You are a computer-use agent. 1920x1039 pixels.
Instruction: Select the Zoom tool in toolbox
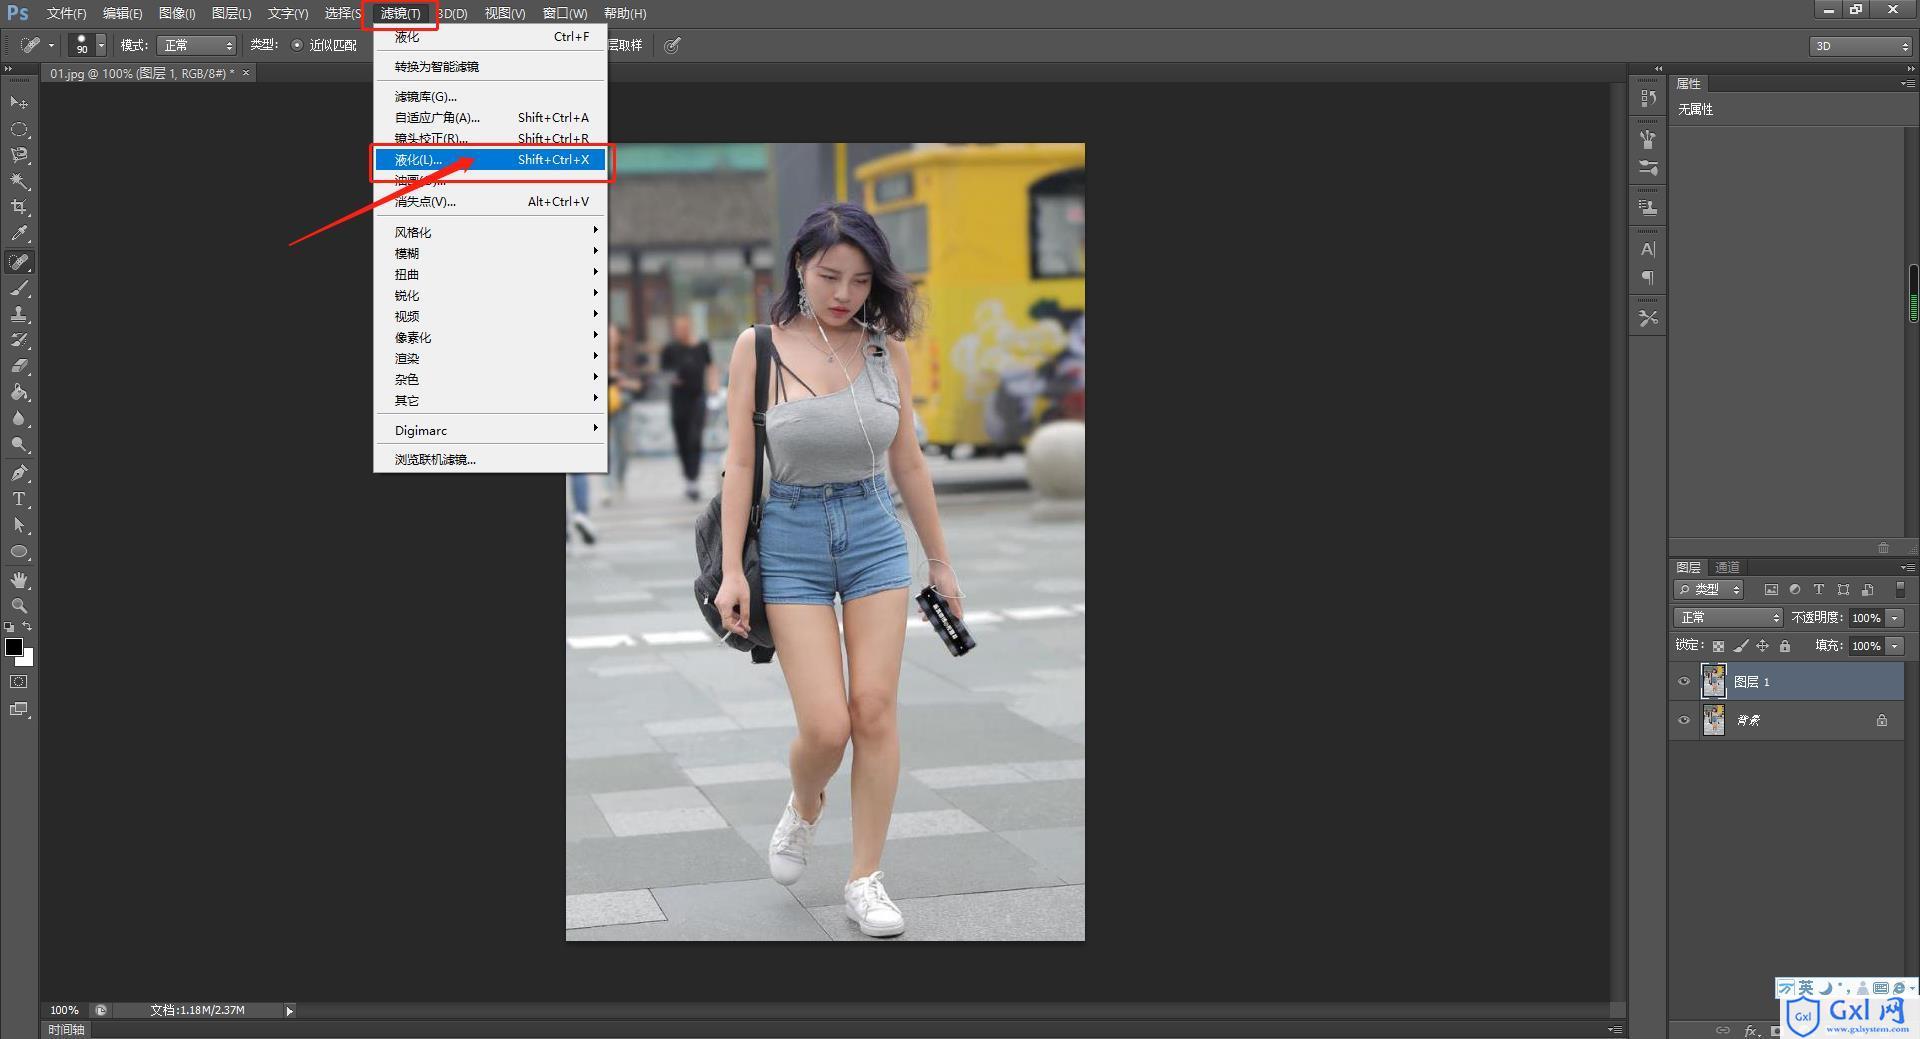pyautogui.click(x=19, y=606)
